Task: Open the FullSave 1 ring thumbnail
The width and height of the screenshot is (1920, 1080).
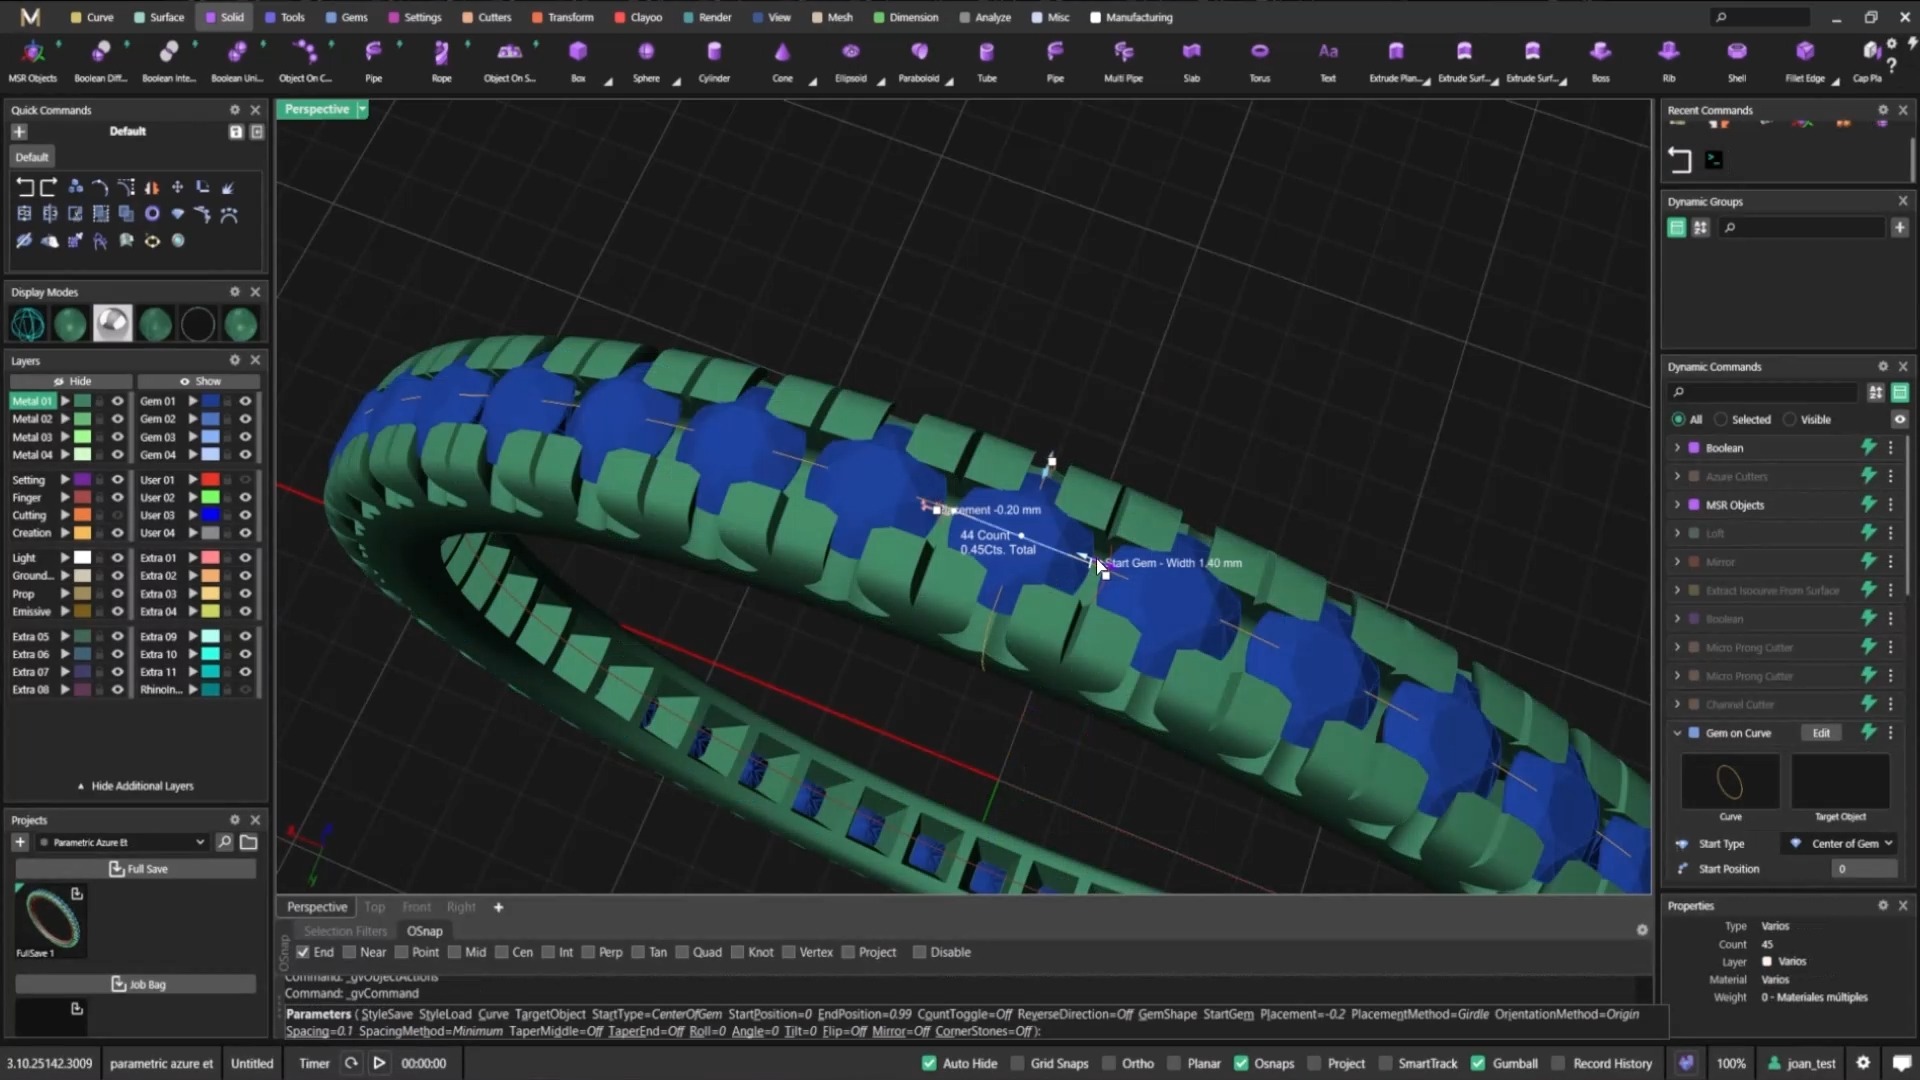Action: [52, 917]
